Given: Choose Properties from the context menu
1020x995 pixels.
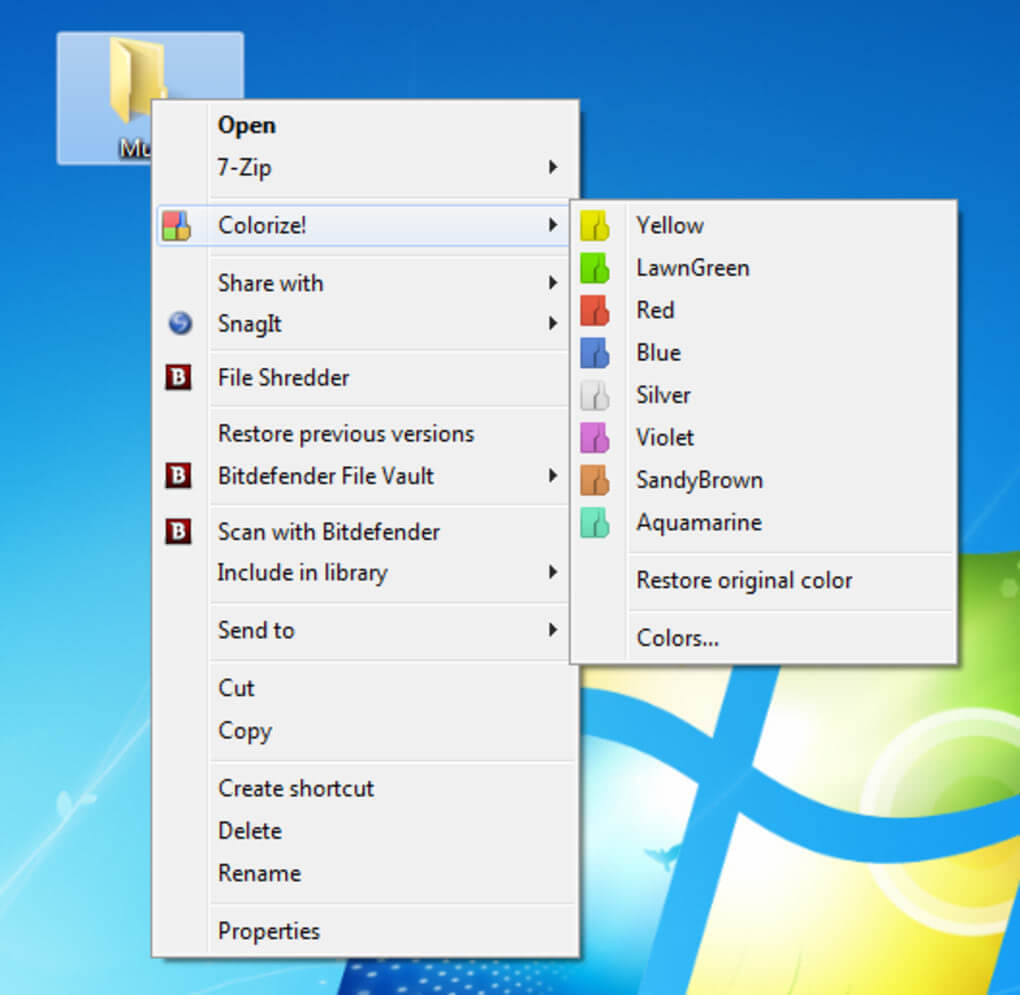Looking at the screenshot, I should click(x=269, y=931).
